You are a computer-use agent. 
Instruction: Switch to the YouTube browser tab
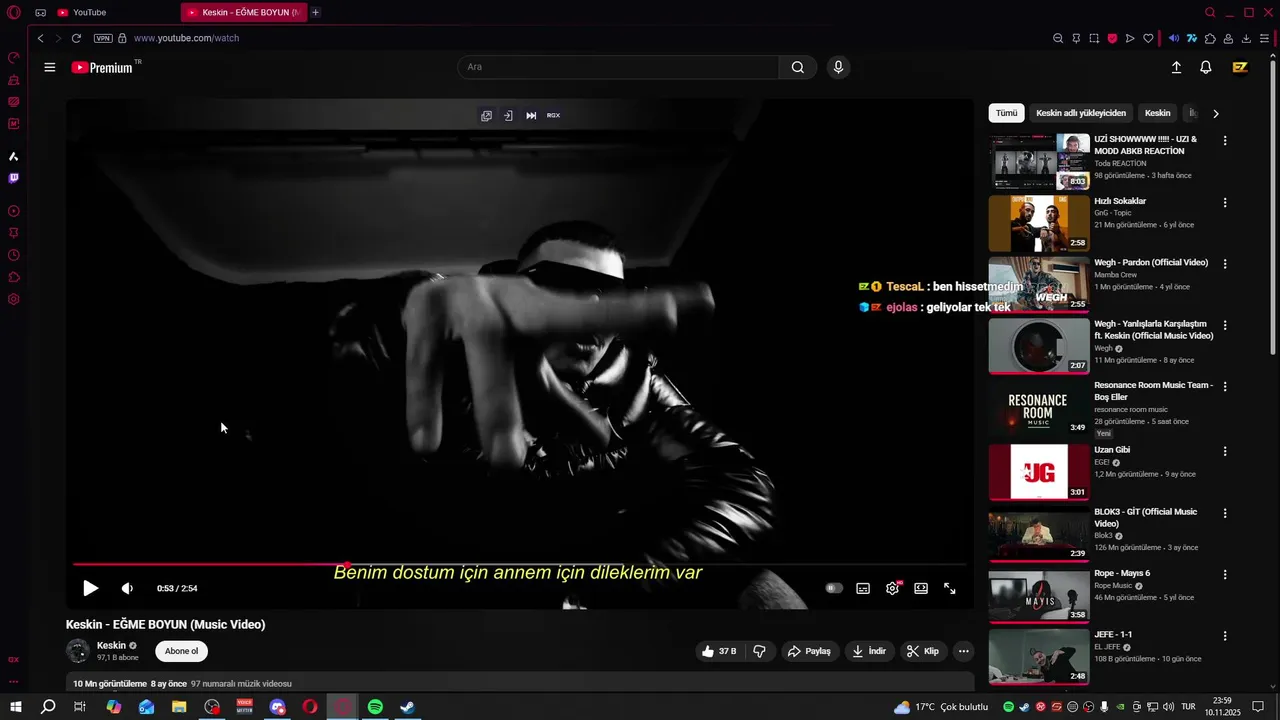point(90,12)
